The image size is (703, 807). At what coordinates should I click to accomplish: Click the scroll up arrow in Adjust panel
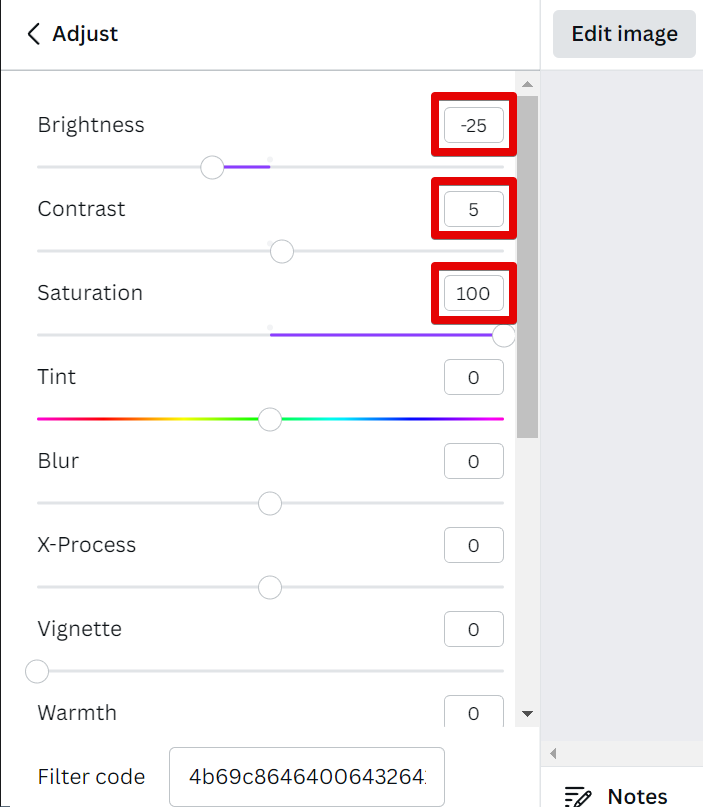pyautogui.click(x=528, y=83)
